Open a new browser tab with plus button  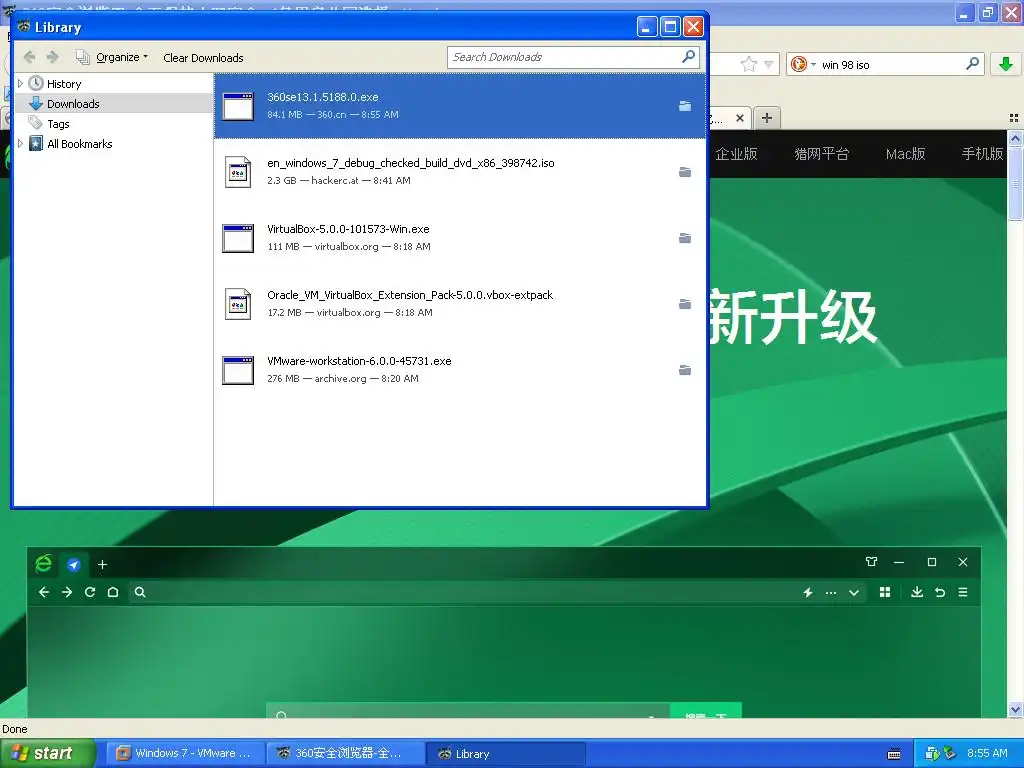tap(767, 118)
